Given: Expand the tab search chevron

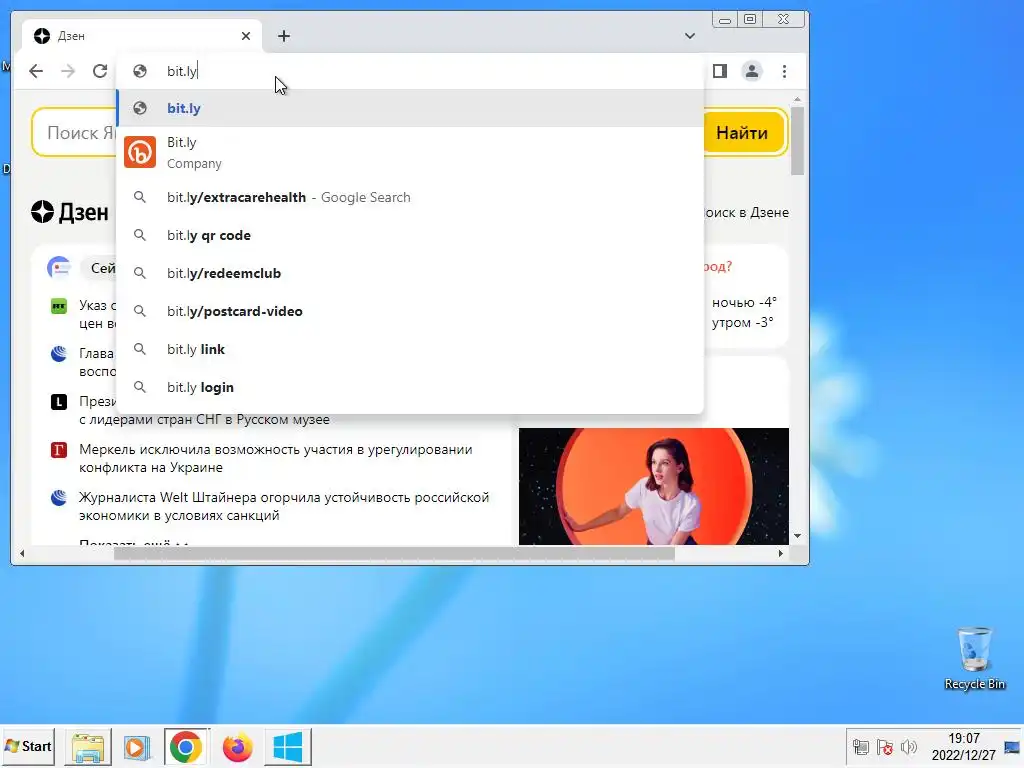Looking at the screenshot, I should point(690,36).
